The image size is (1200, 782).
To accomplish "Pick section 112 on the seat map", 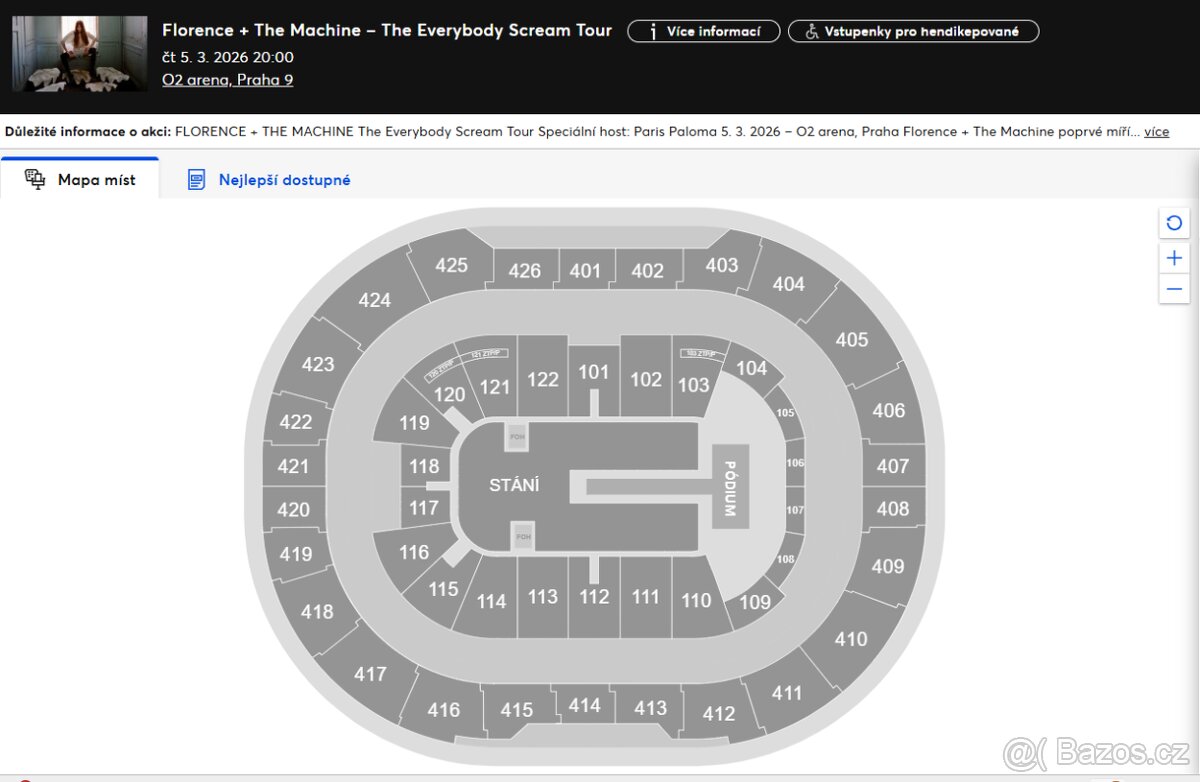I will point(594,598).
